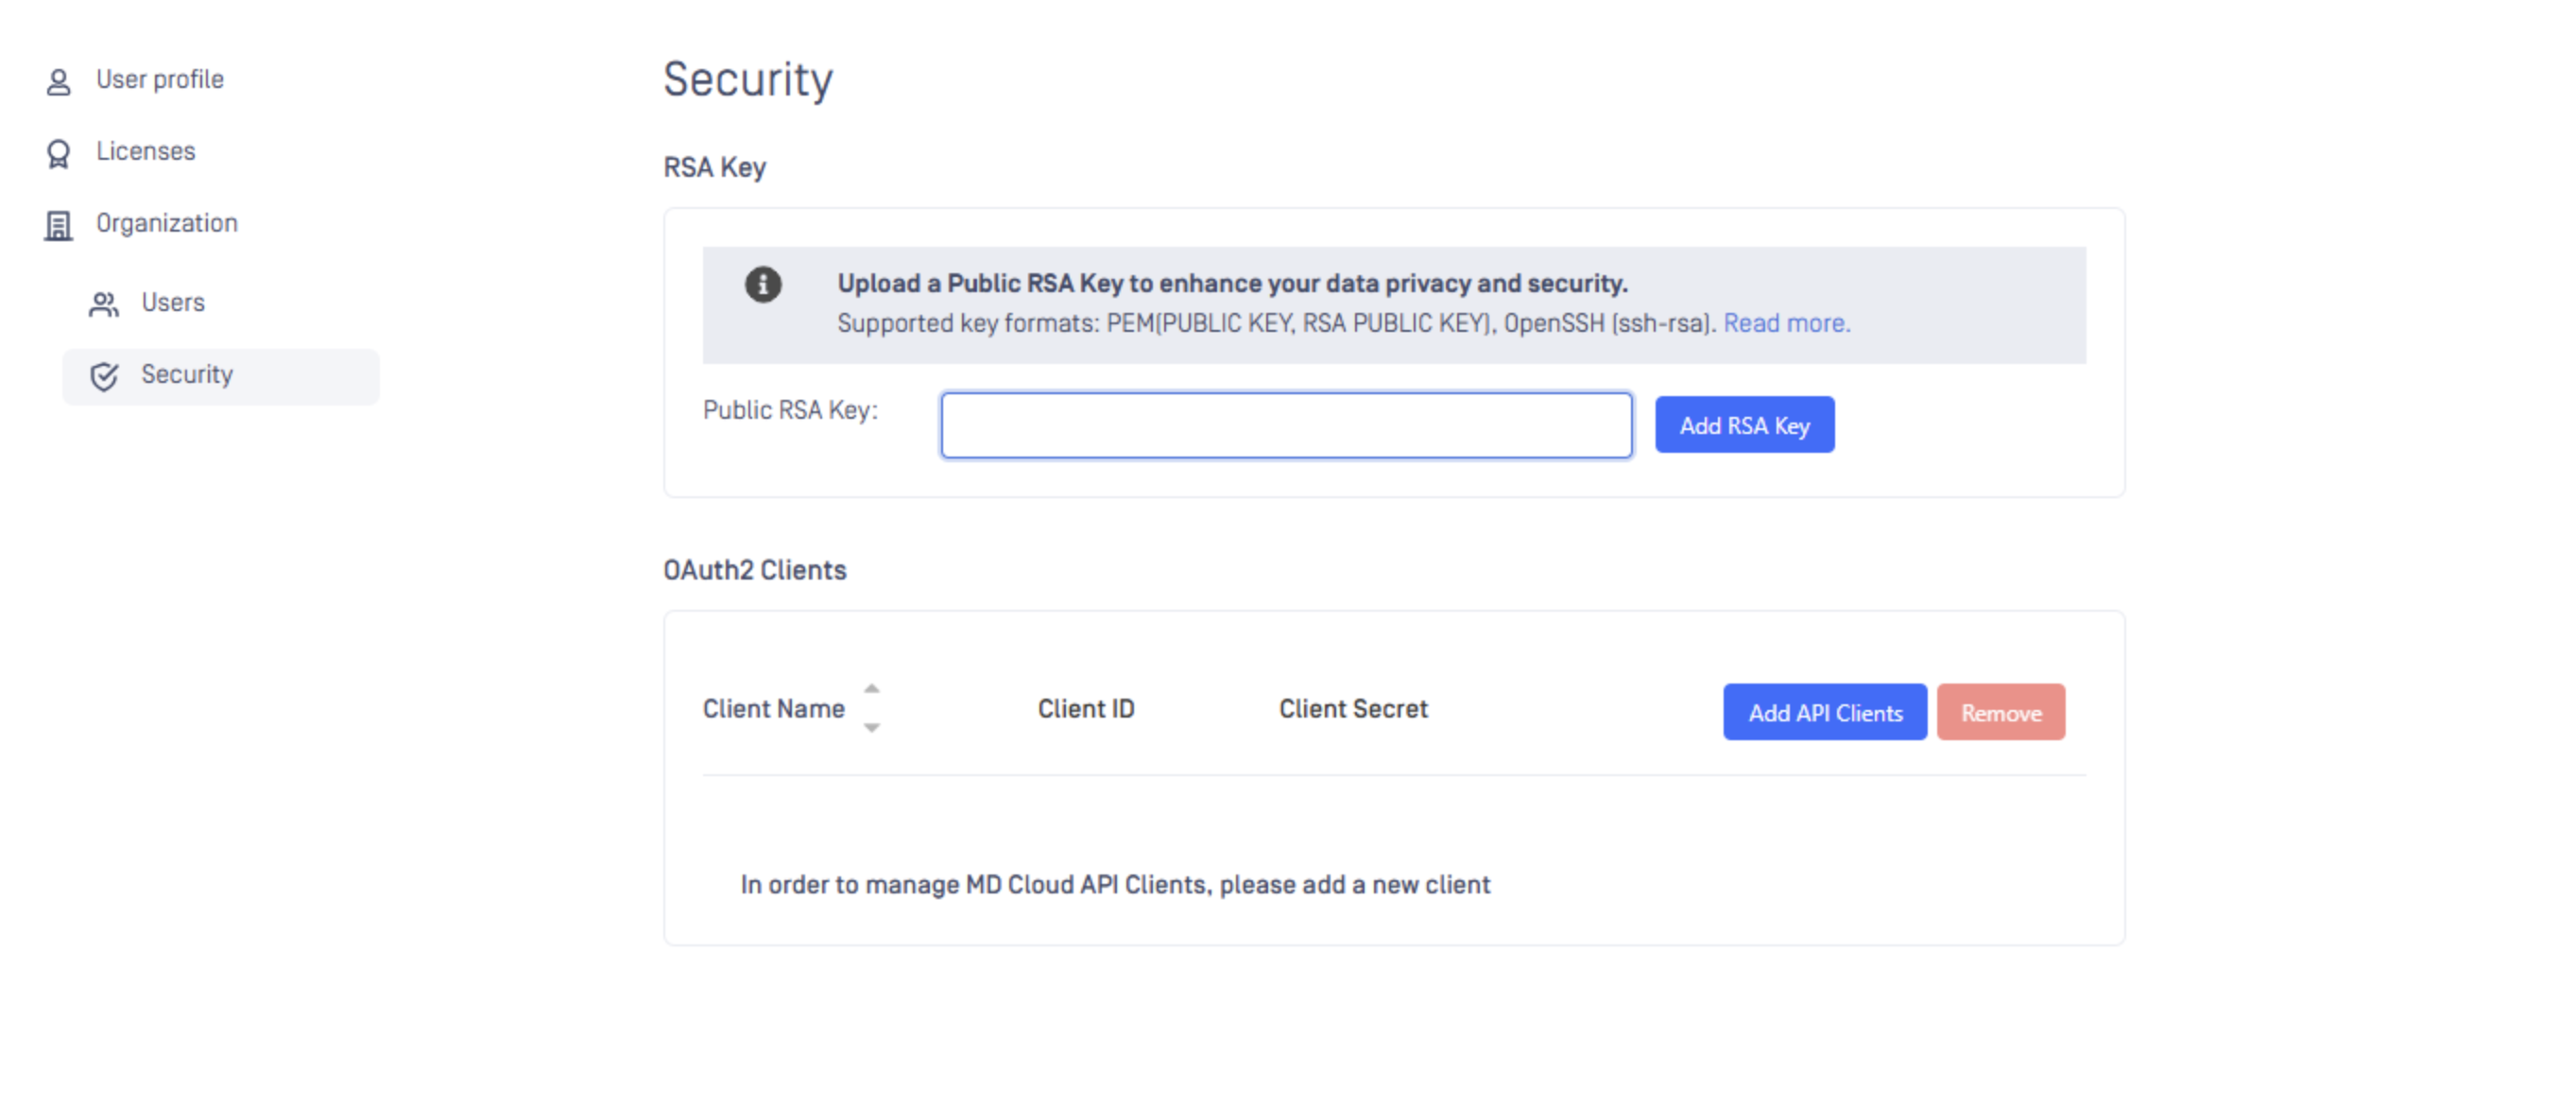The image size is (2576, 1108).
Task: Go to the Licenses section
Action: point(146,152)
